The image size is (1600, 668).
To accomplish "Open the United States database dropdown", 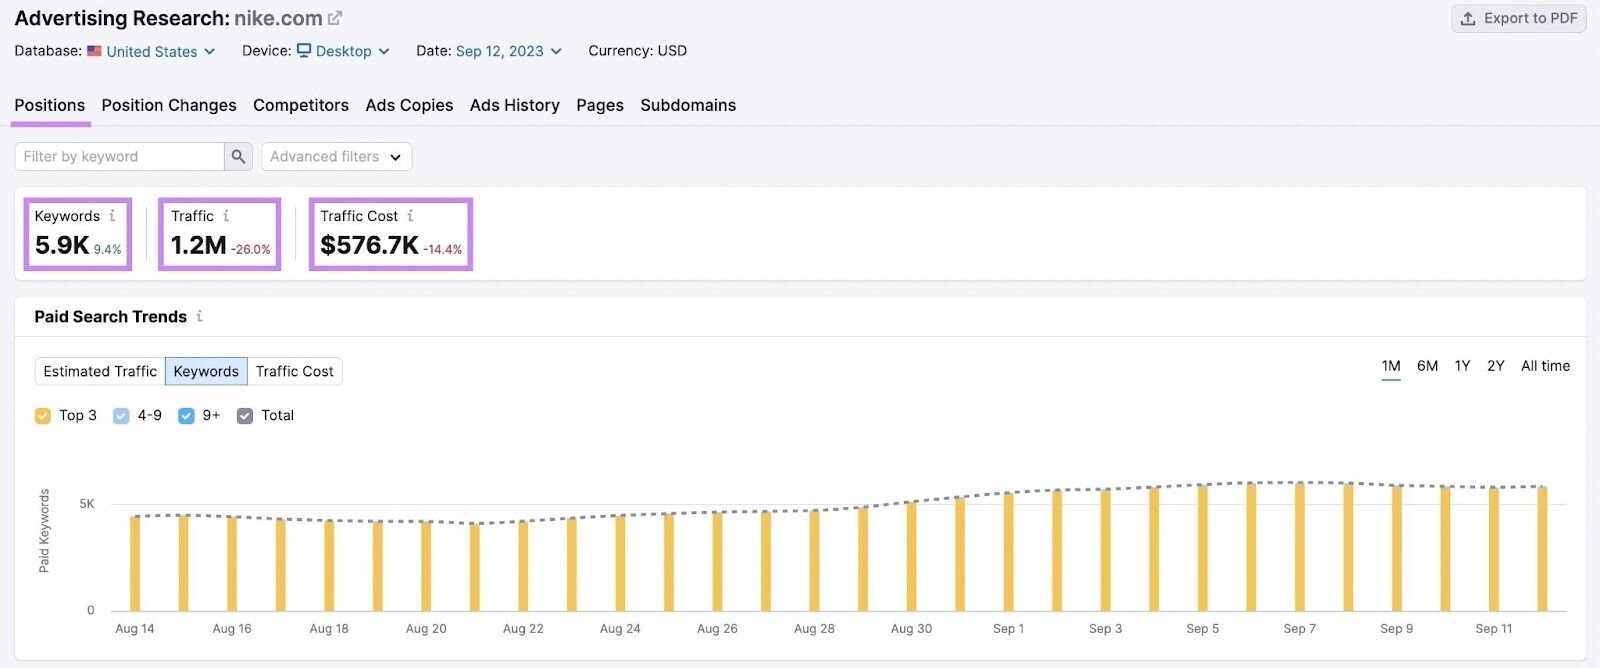I will tap(160, 51).
